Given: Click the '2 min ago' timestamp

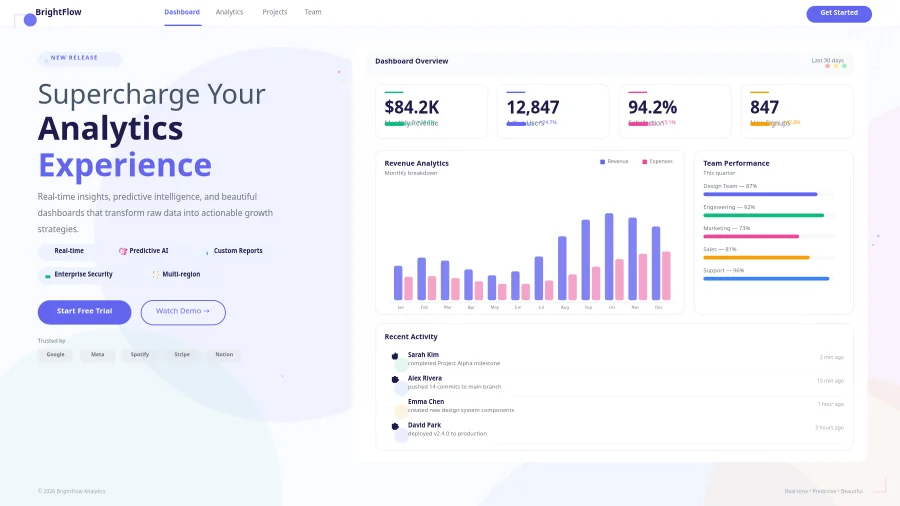Looking at the screenshot, I should [832, 357].
